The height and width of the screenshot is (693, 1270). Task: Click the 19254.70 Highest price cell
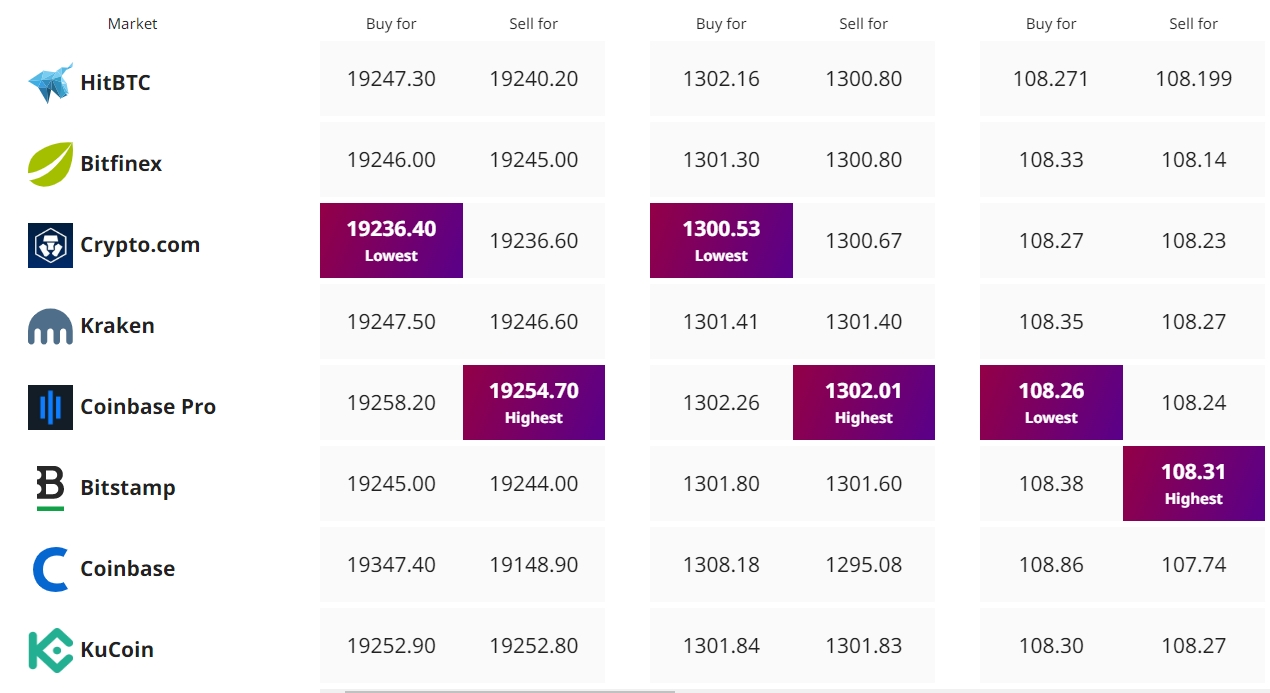534,402
